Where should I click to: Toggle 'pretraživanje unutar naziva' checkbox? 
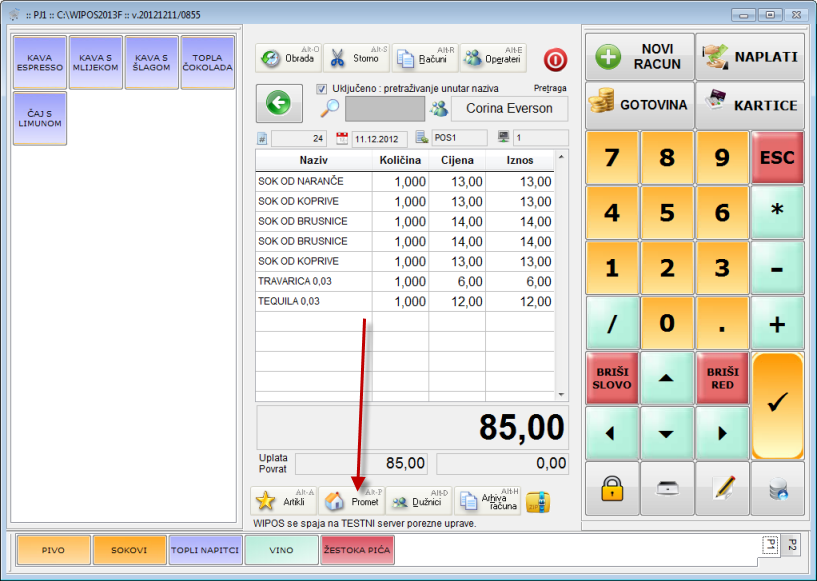pyautogui.click(x=322, y=88)
